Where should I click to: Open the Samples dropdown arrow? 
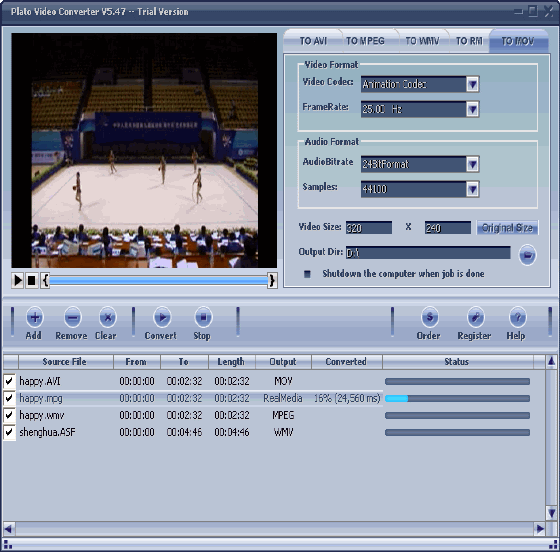(x=472, y=189)
